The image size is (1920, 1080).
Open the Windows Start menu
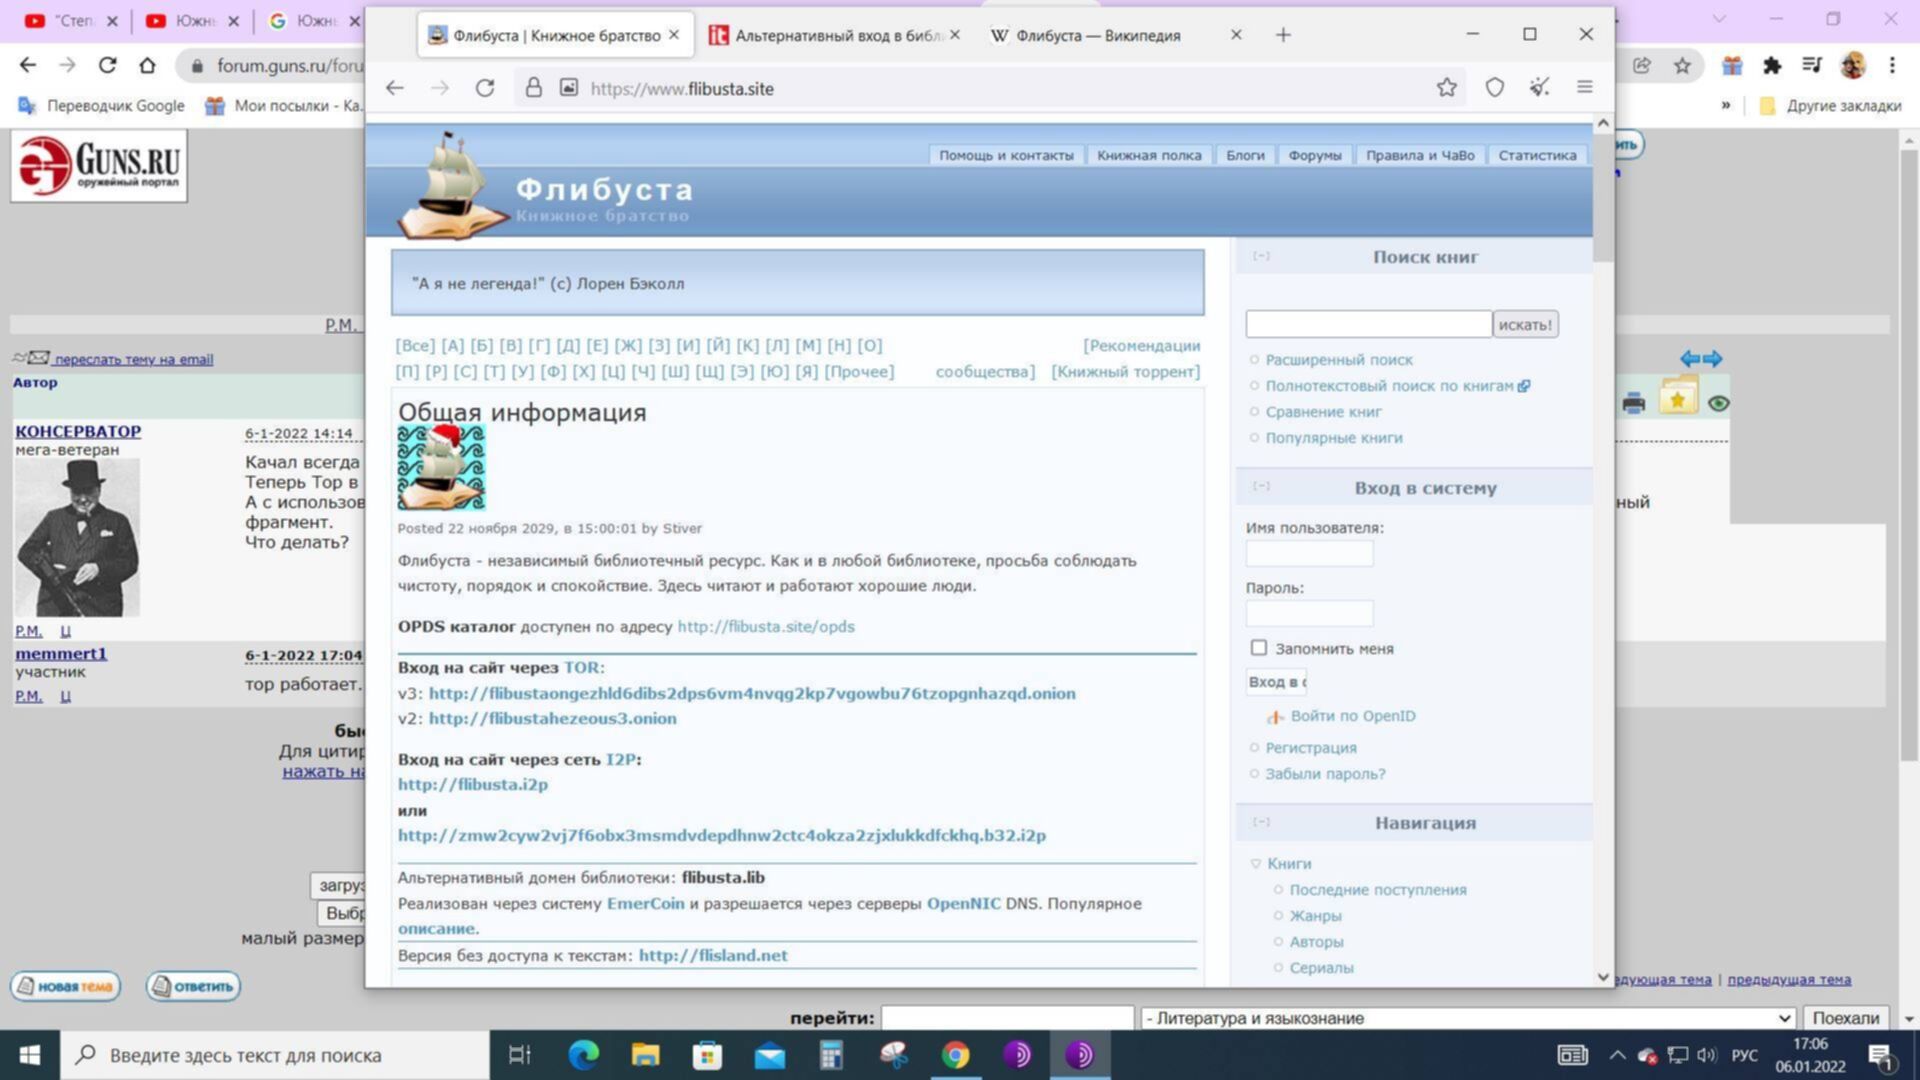click(x=30, y=1055)
